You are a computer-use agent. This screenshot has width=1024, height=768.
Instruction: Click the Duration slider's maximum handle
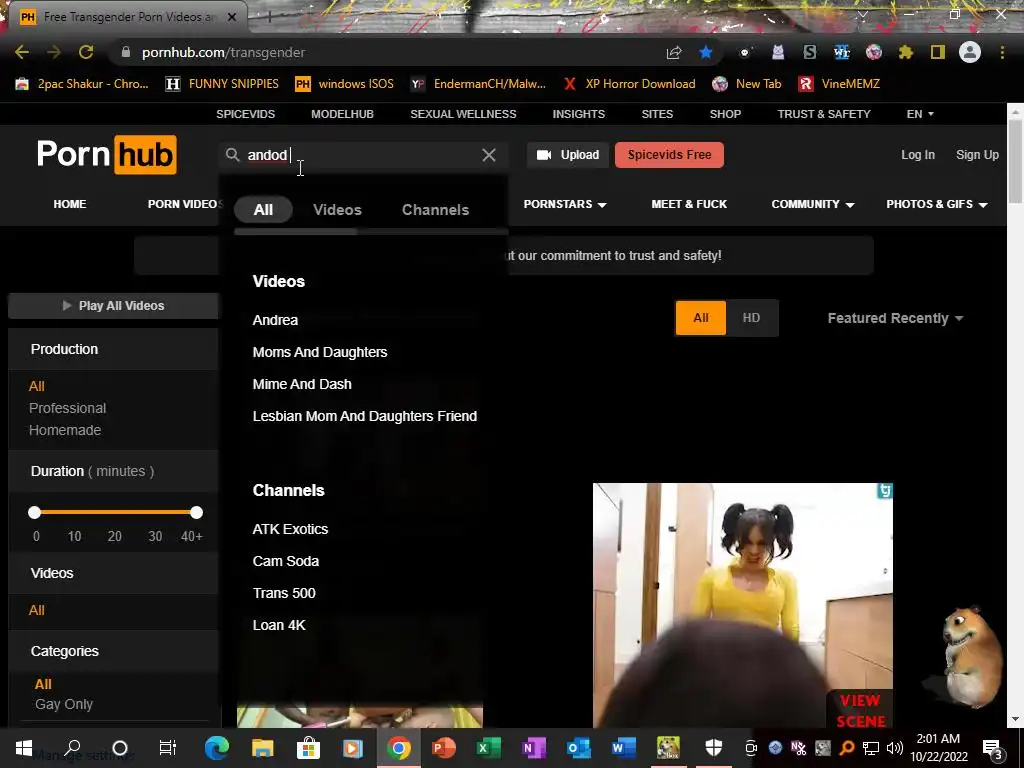[x=197, y=513]
